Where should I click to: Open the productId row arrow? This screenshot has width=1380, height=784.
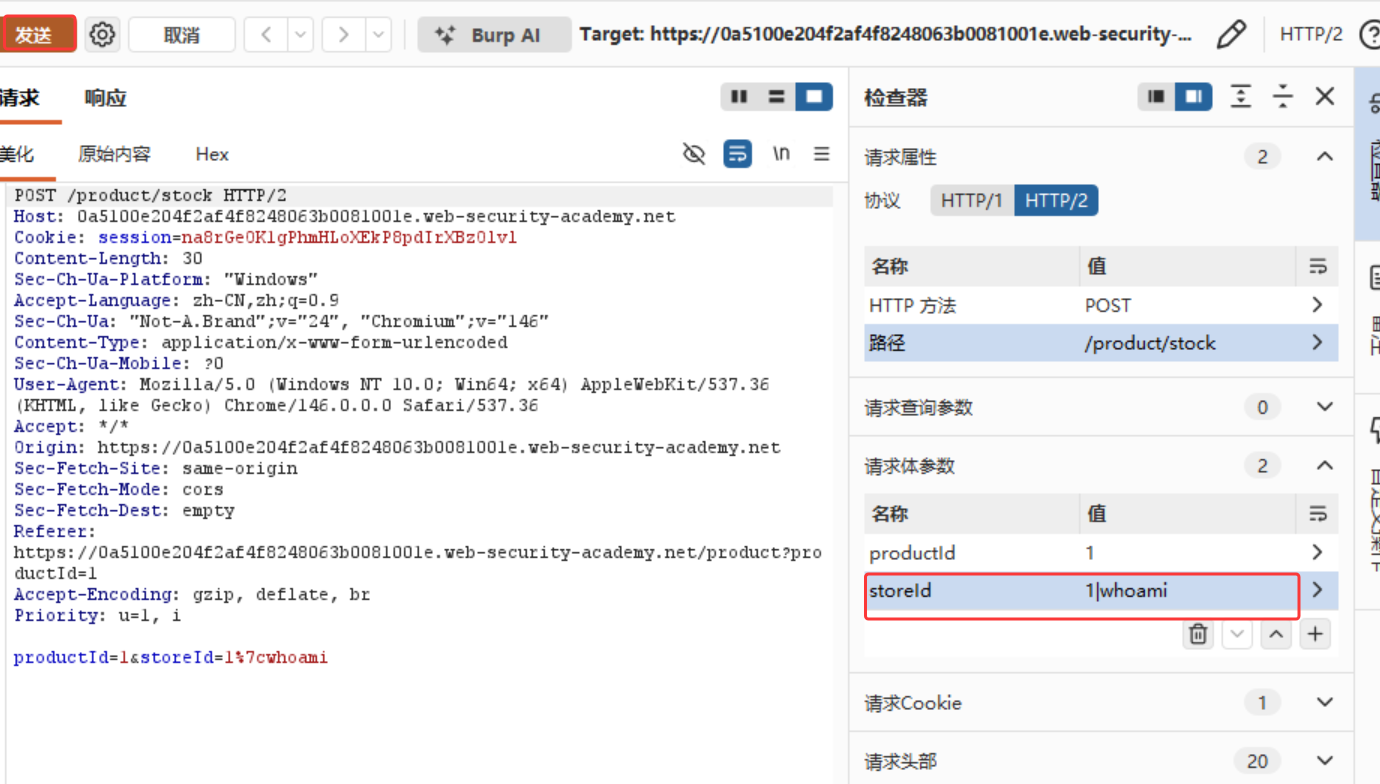point(1317,552)
